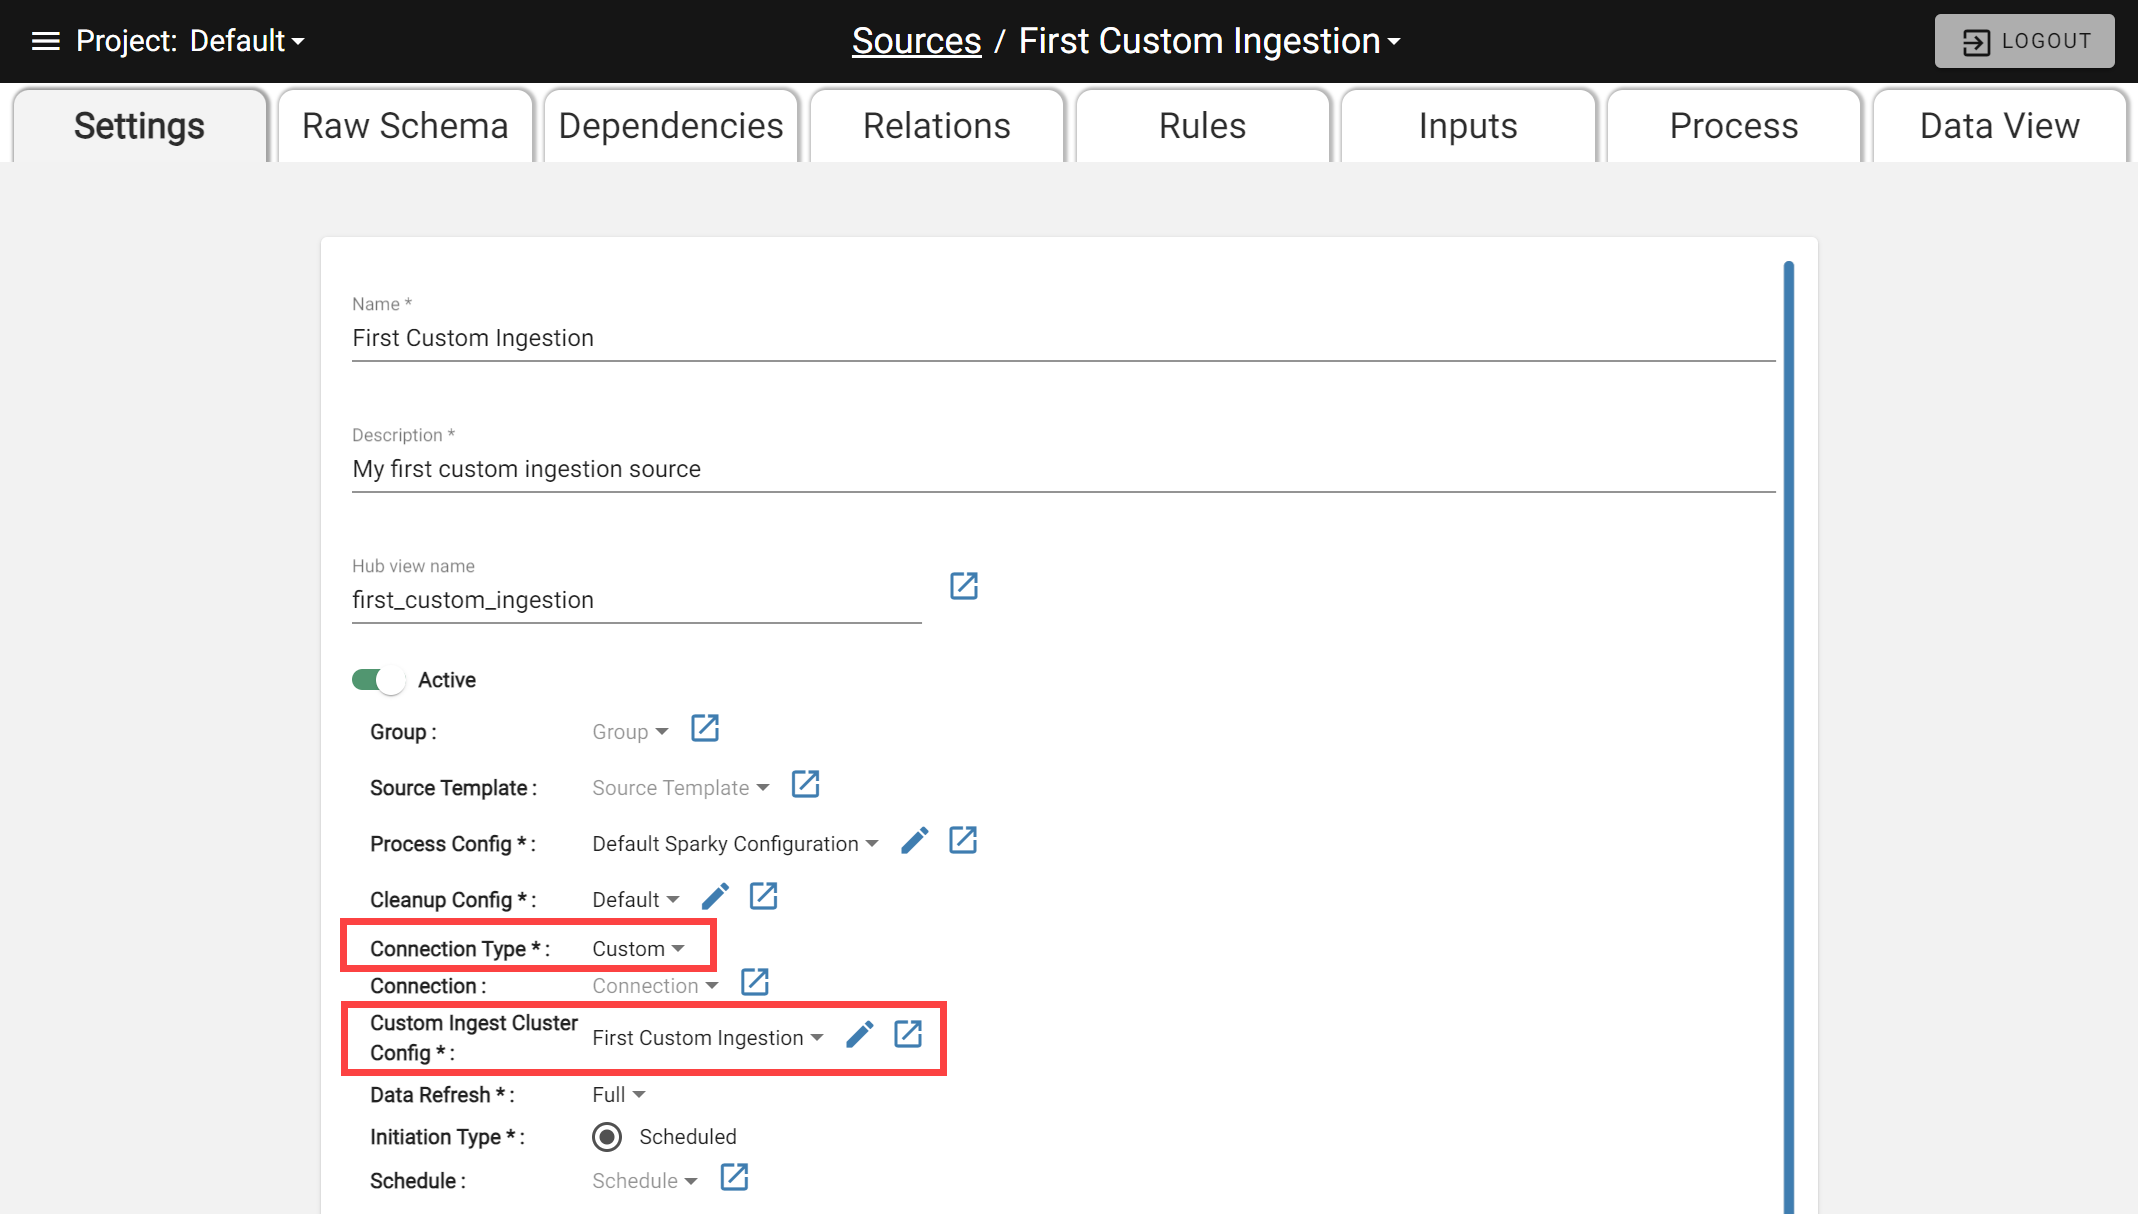The height and width of the screenshot is (1214, 2138).
Task: Click the Name input field
Action: coord(1063,338)
